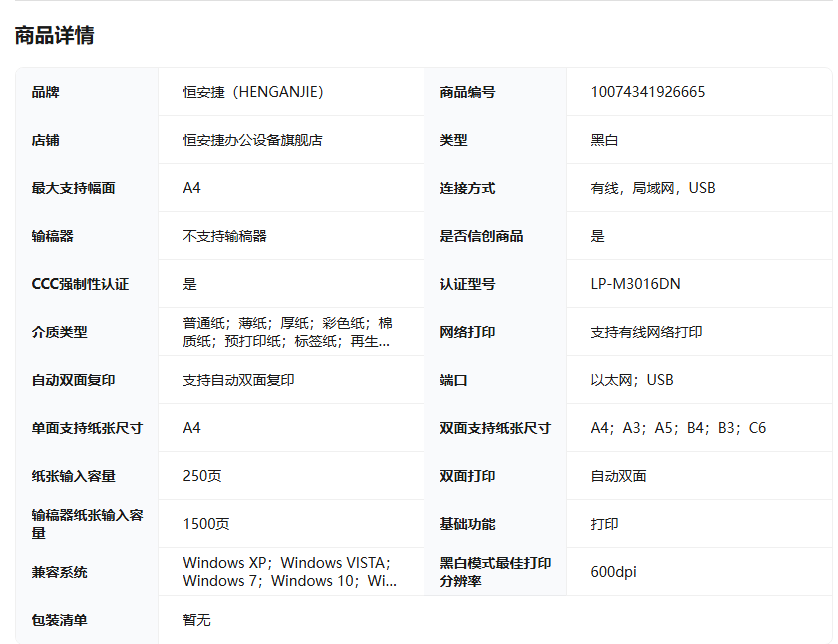Viewport: 838px width, 644px height.
Task: Click the 网络打印 label
Action: tap(467, 332)
